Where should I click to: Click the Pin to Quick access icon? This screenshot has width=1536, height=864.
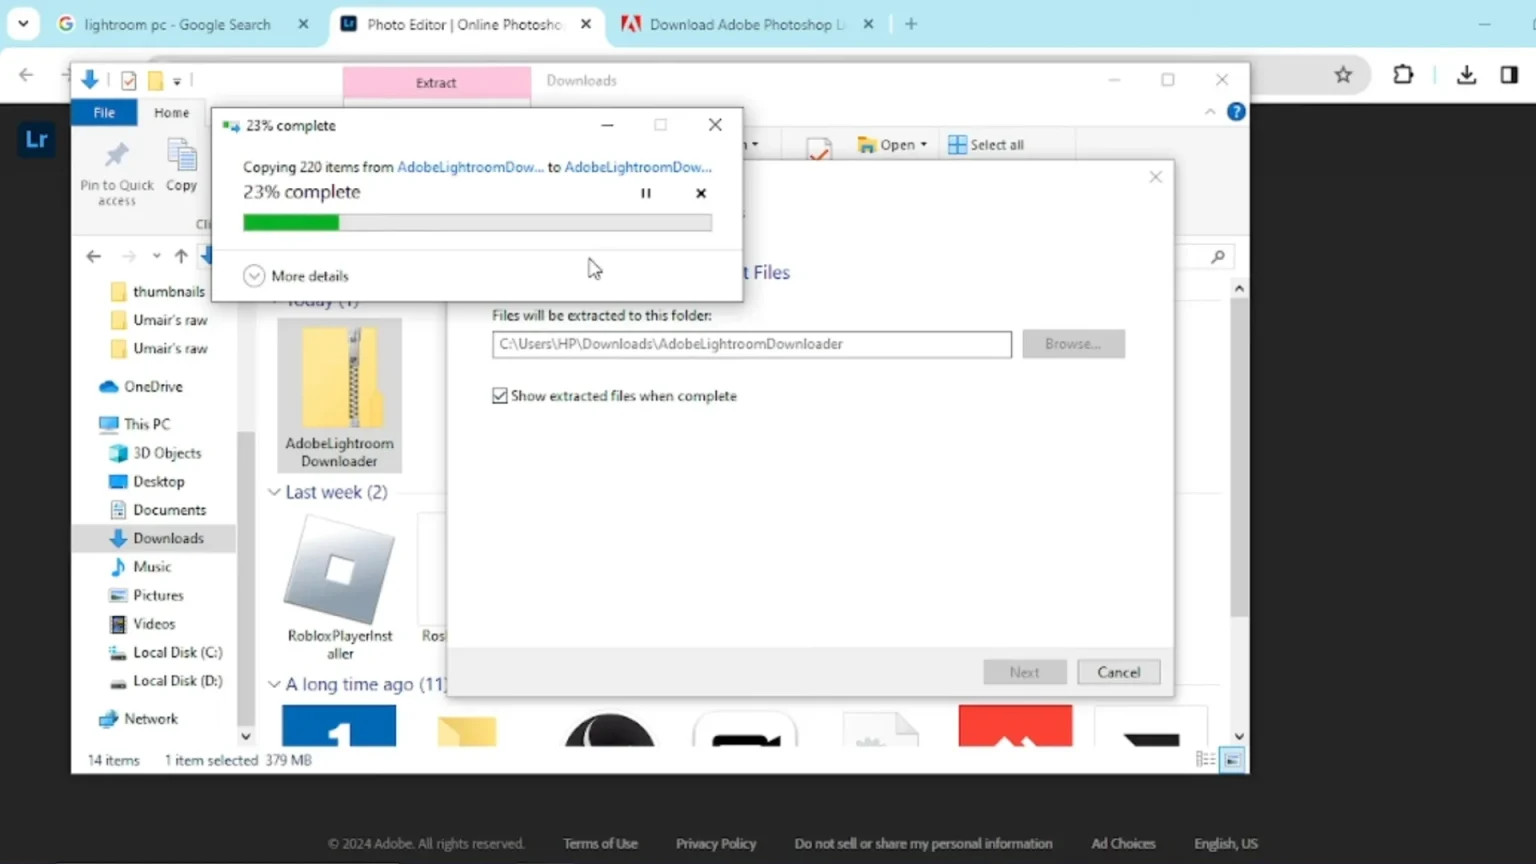117,156
